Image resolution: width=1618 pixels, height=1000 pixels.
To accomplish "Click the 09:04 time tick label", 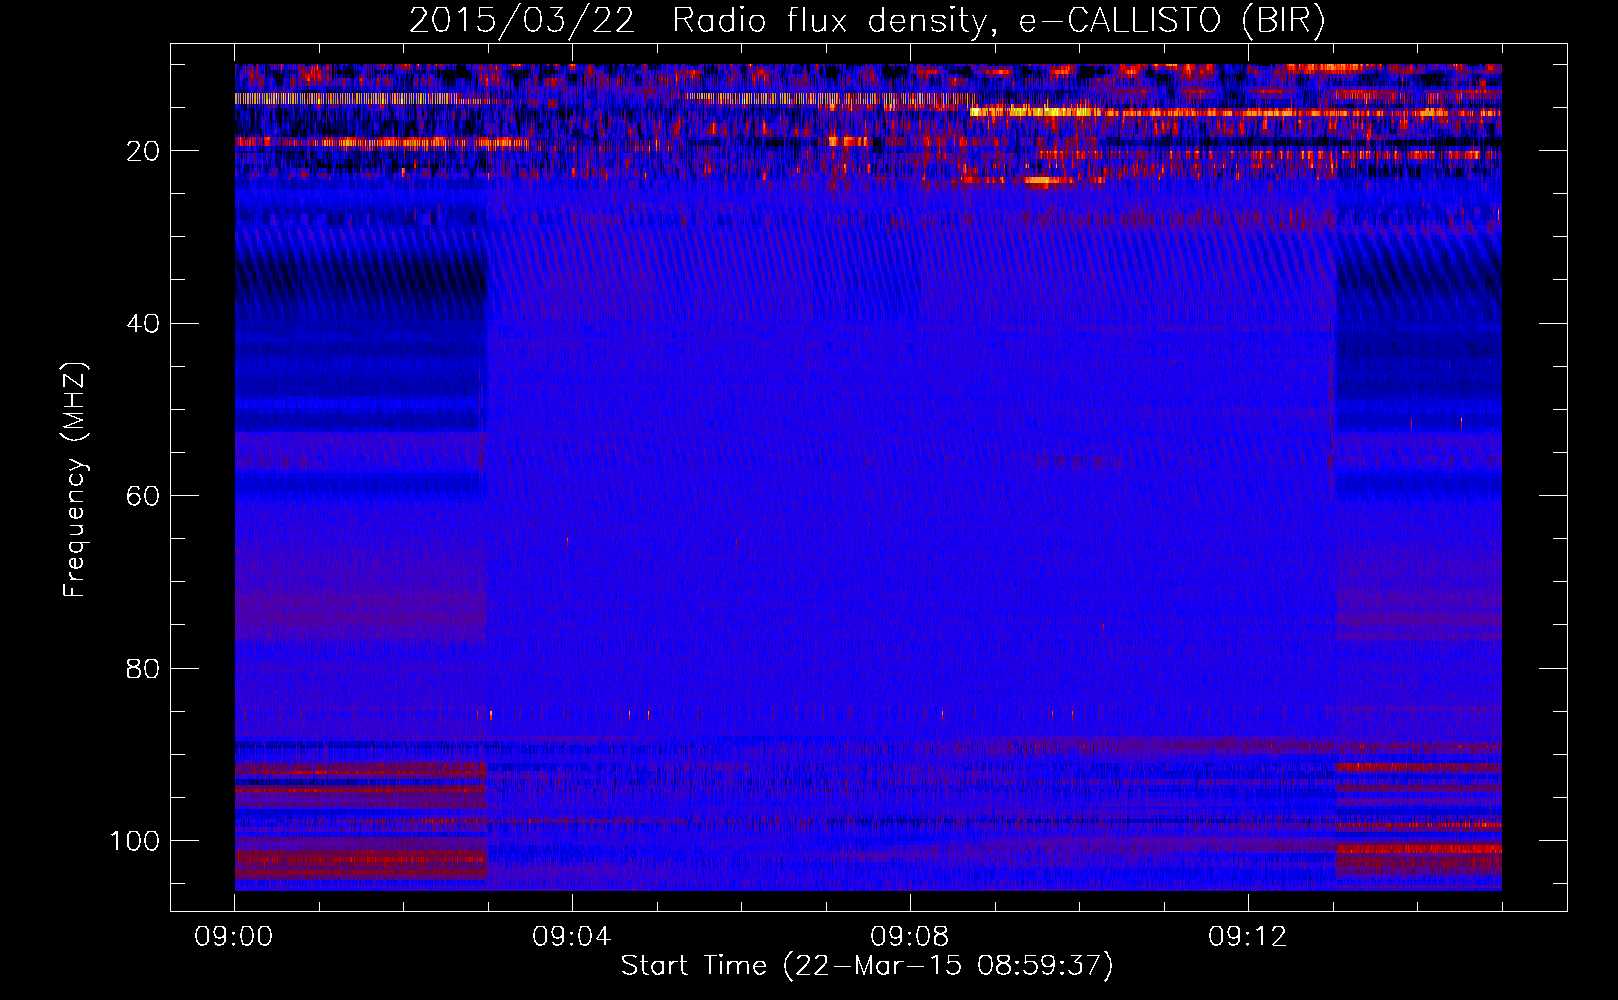I will pos(571,937).
